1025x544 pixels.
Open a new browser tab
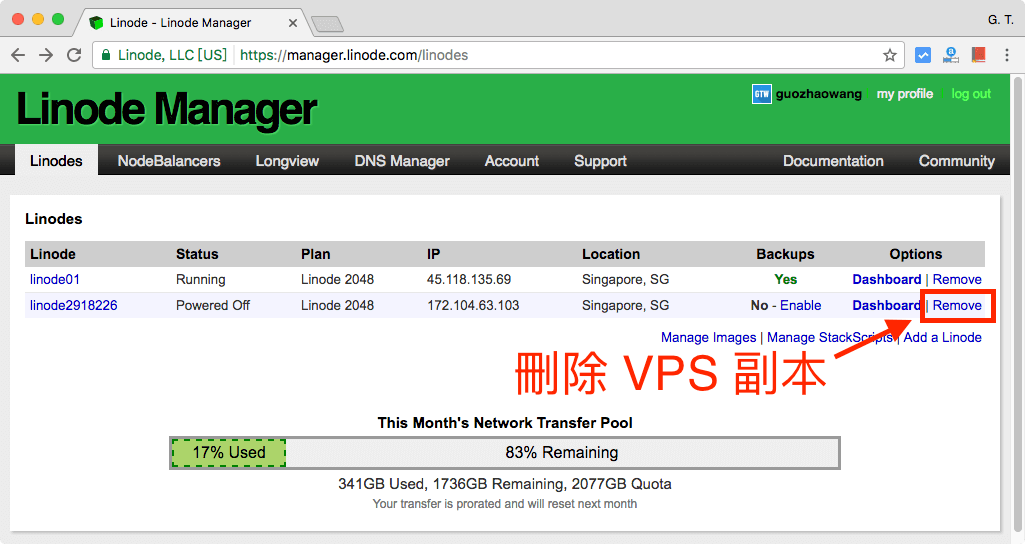click(327, 25)
